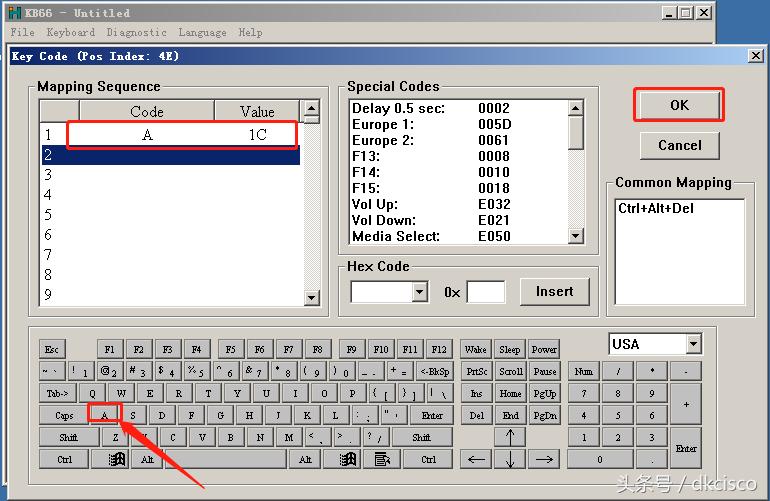This screenshot has width=770, height=501.
Task: Open the Diagnostic menu
Action: (x=136, y=32)
